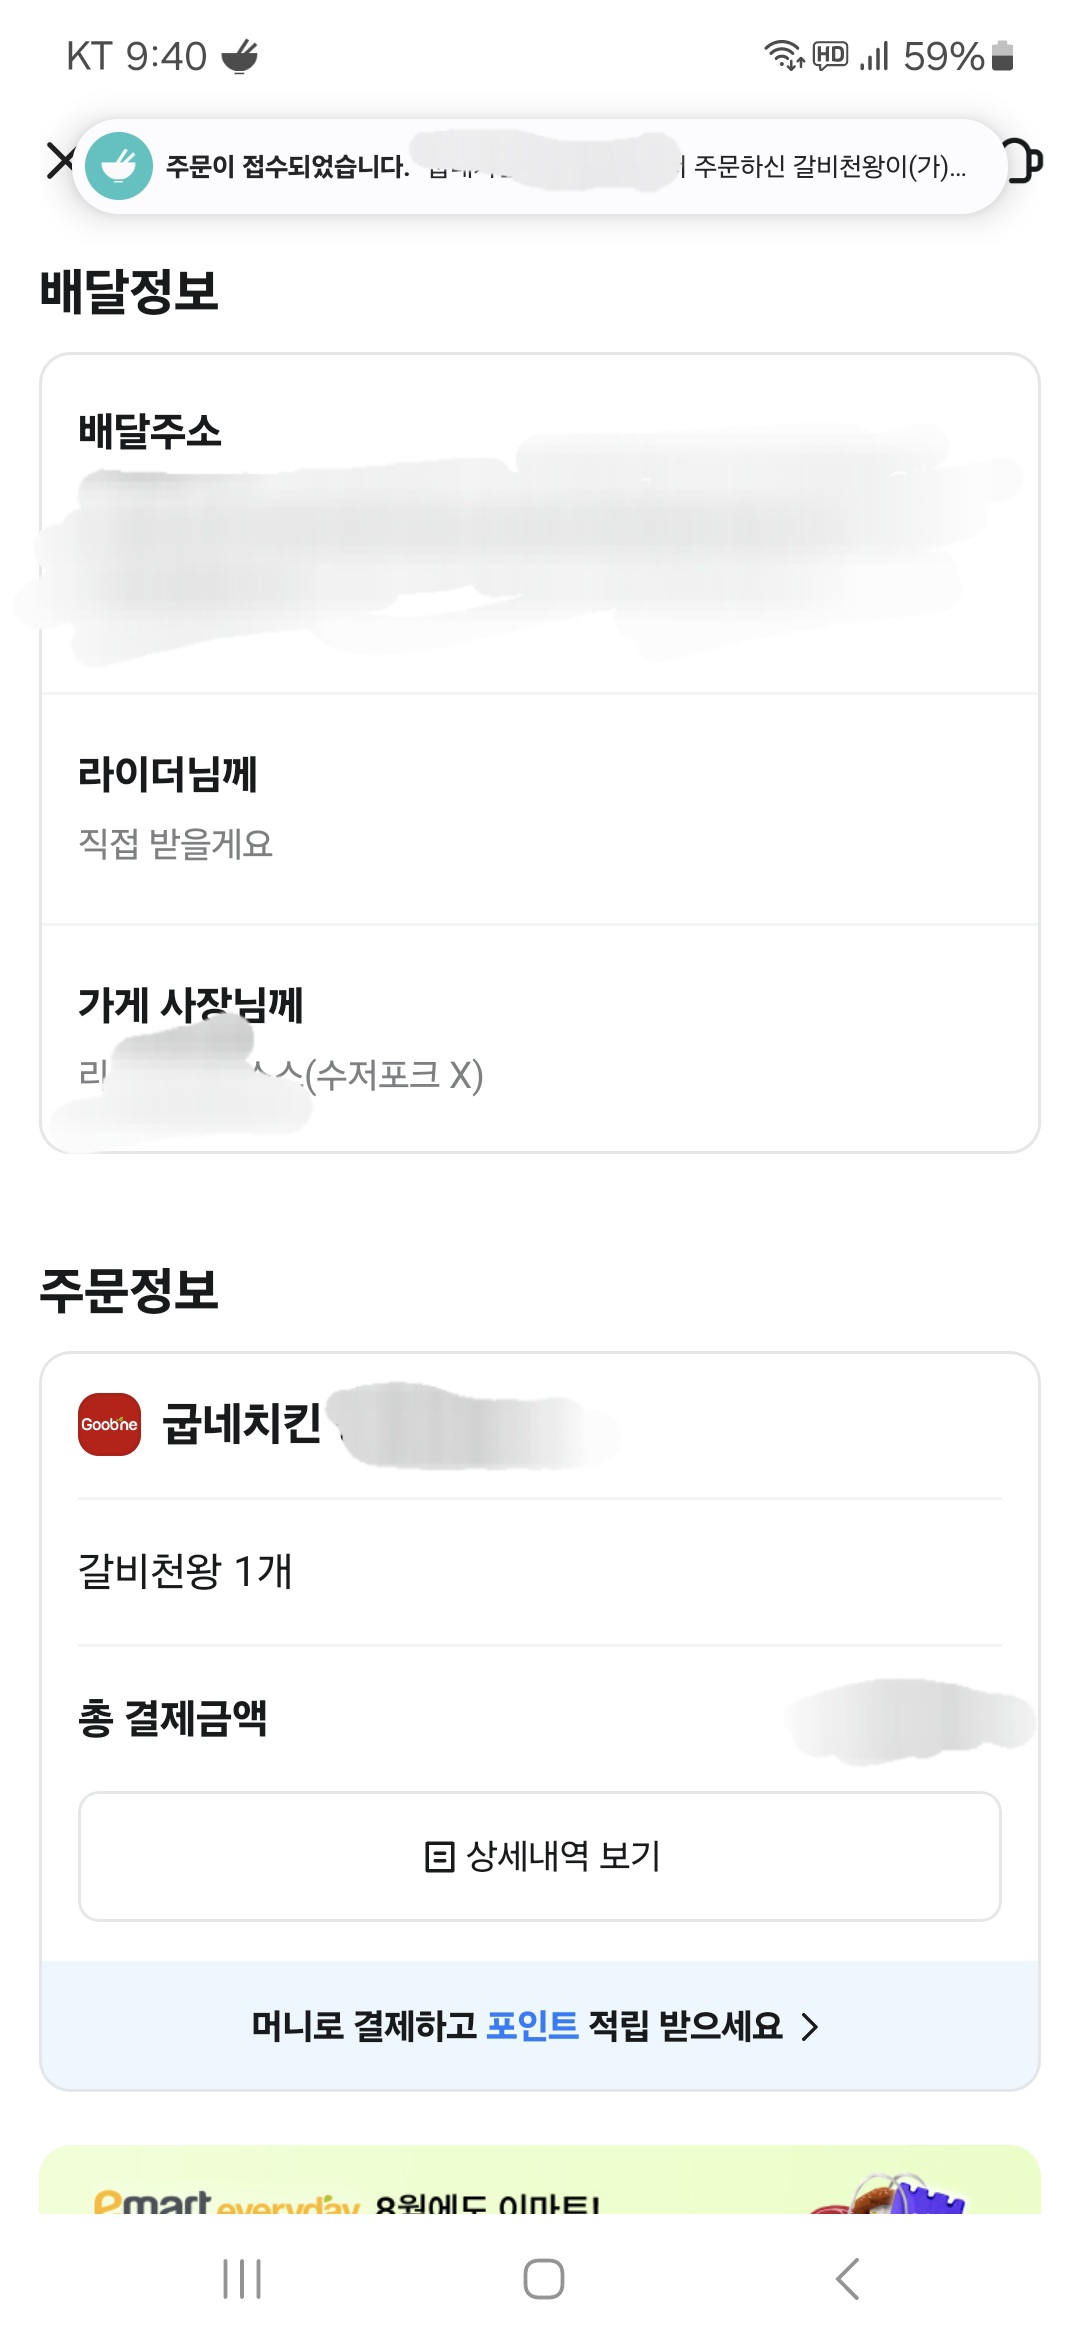Tap the 총 결제금액 row

click(x=540, y=1719)
